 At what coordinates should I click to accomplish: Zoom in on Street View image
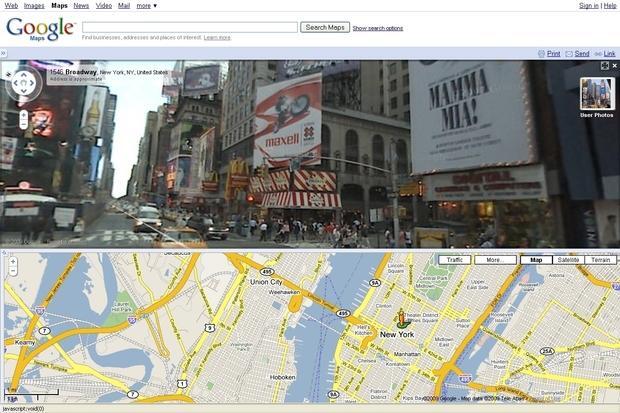(24, 115)
